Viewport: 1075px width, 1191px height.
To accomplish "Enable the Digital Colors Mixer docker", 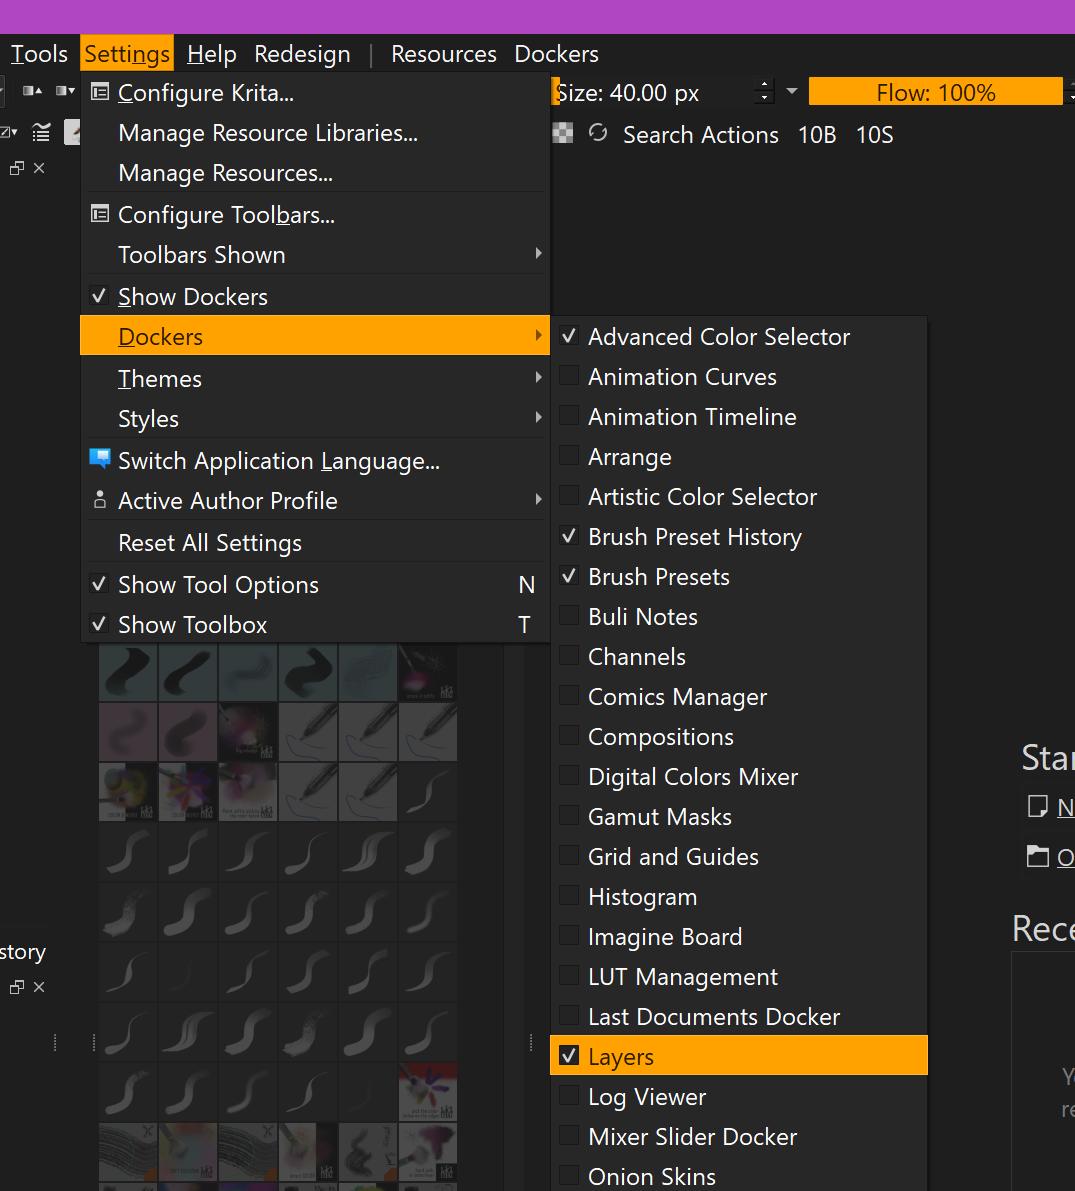I will 738,776.
